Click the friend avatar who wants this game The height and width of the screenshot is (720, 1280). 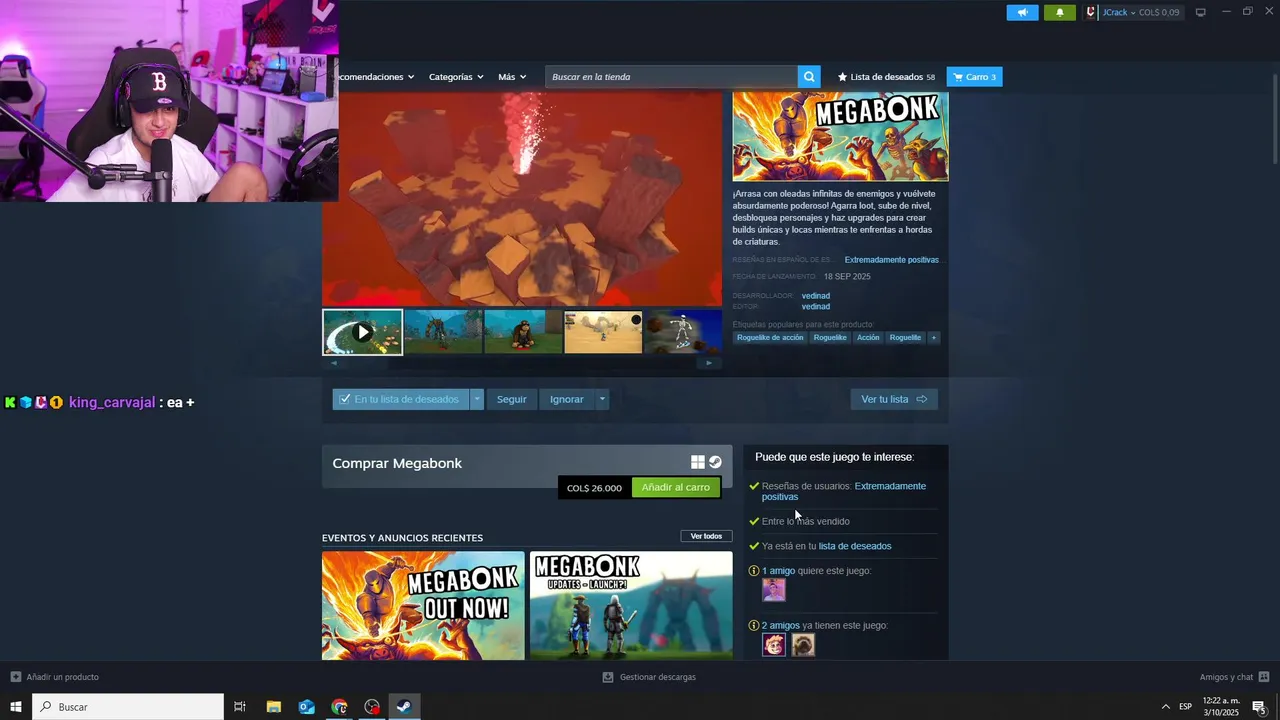774,590
